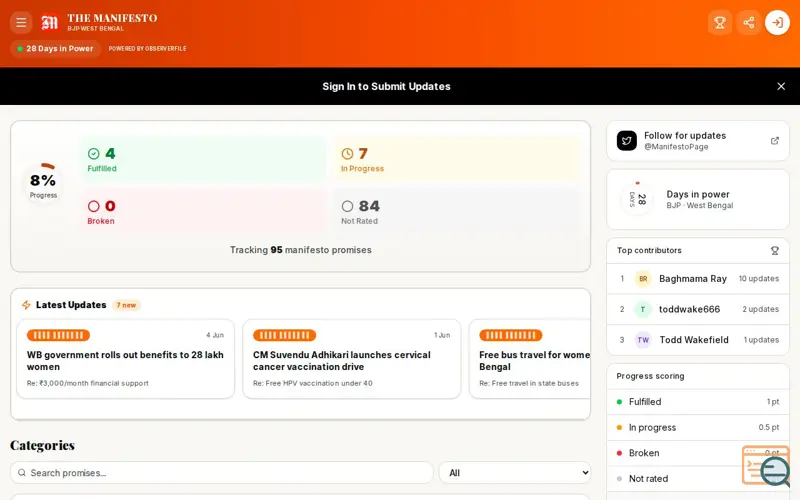Click the search magnifier icon

tap(22, 473)
